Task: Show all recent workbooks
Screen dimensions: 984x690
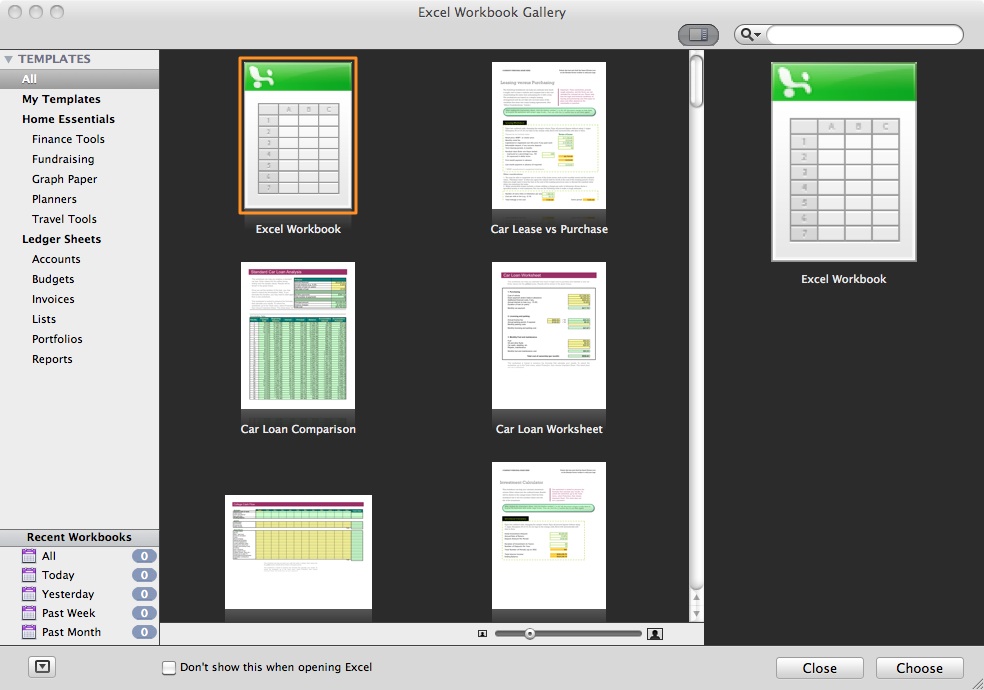Action: 79,556
